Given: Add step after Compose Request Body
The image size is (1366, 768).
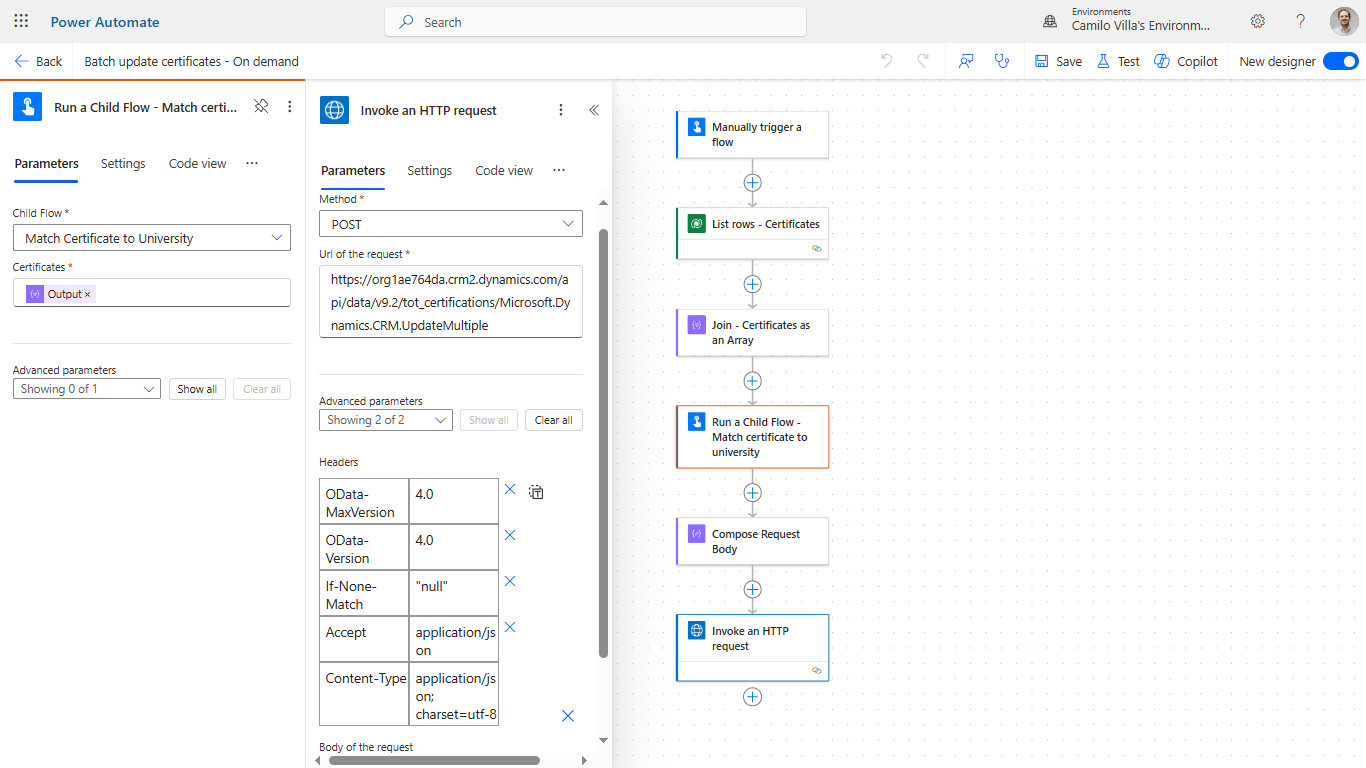Looking at the screenshot, I should click(x=753, y=590).
